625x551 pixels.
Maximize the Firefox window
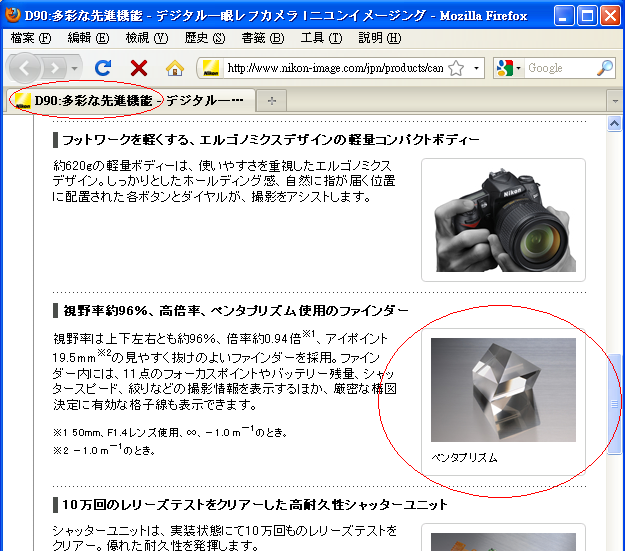[587, 16]
